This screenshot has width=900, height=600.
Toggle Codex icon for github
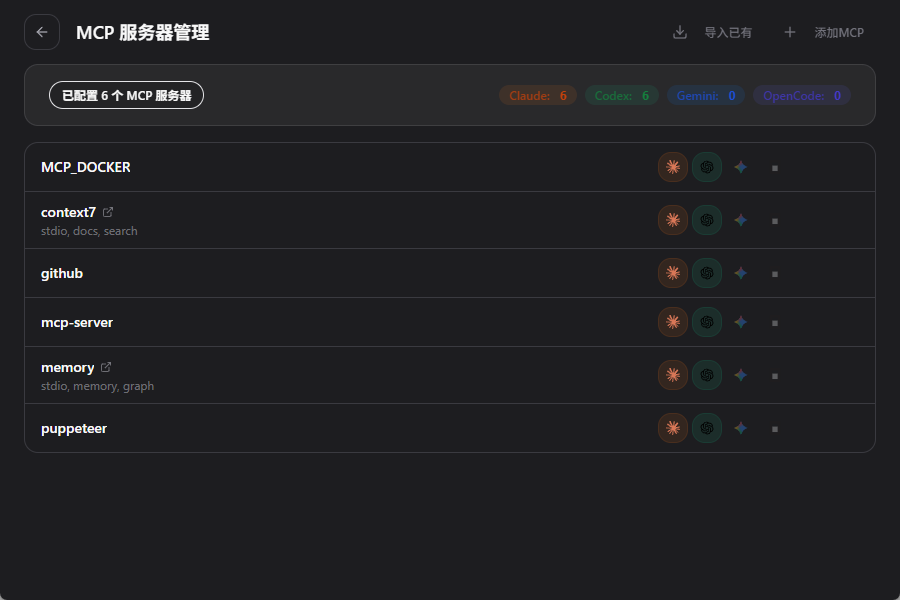pos(707,273)
